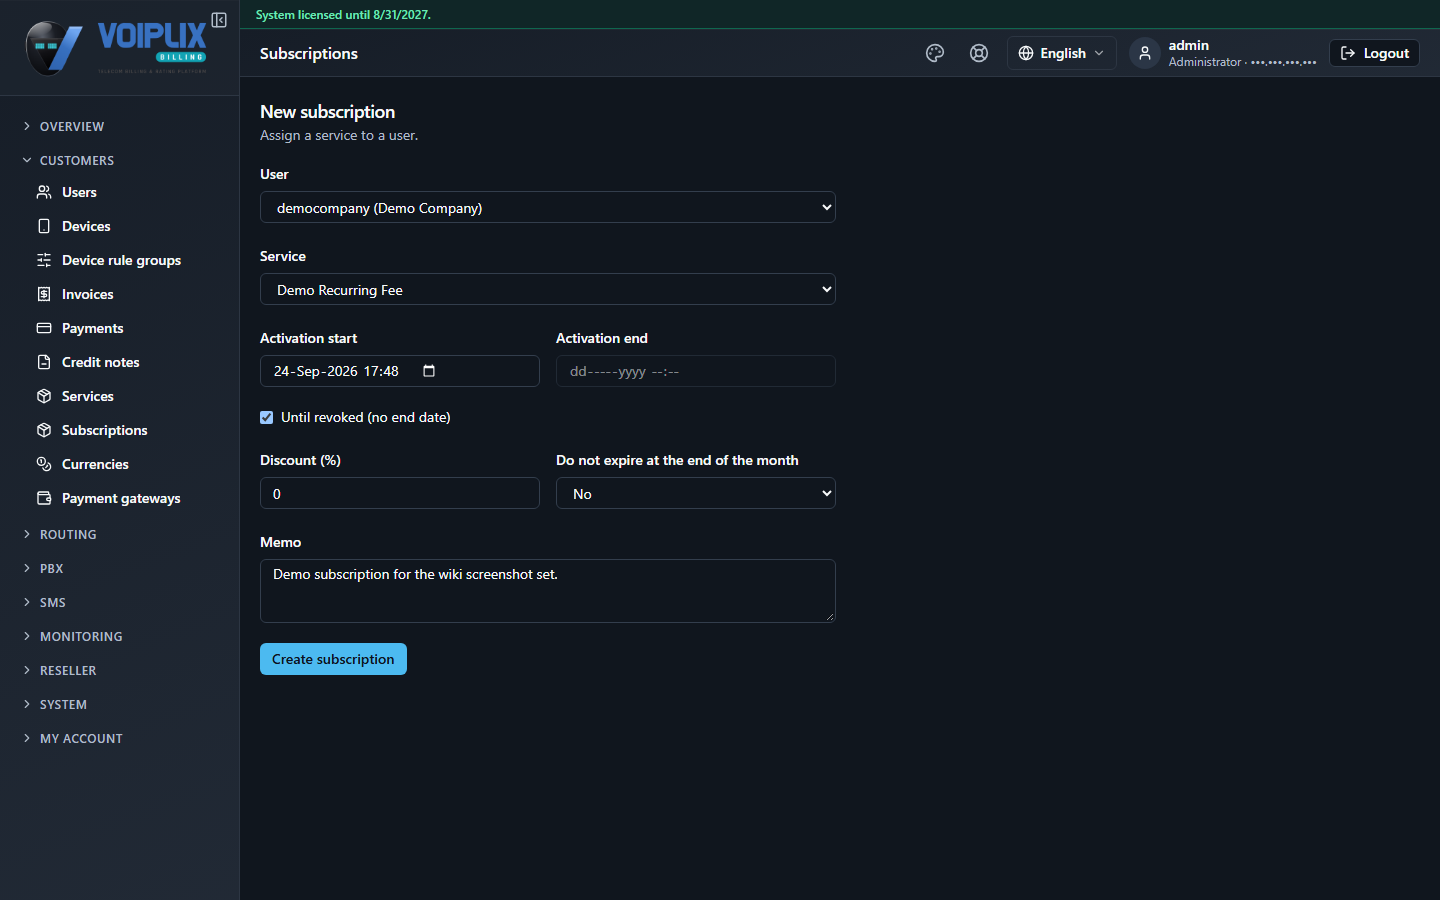
Task: Click the Users sidebar icon
Action: 44,192
